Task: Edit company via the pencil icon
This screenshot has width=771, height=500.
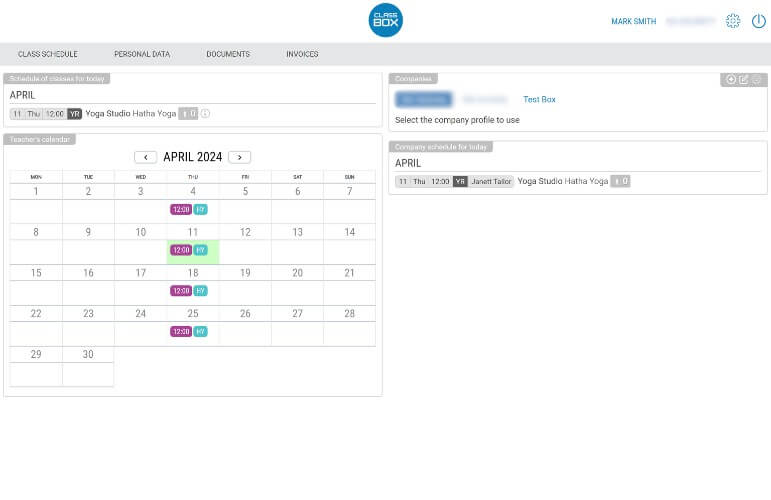Action: click(744, 80)
